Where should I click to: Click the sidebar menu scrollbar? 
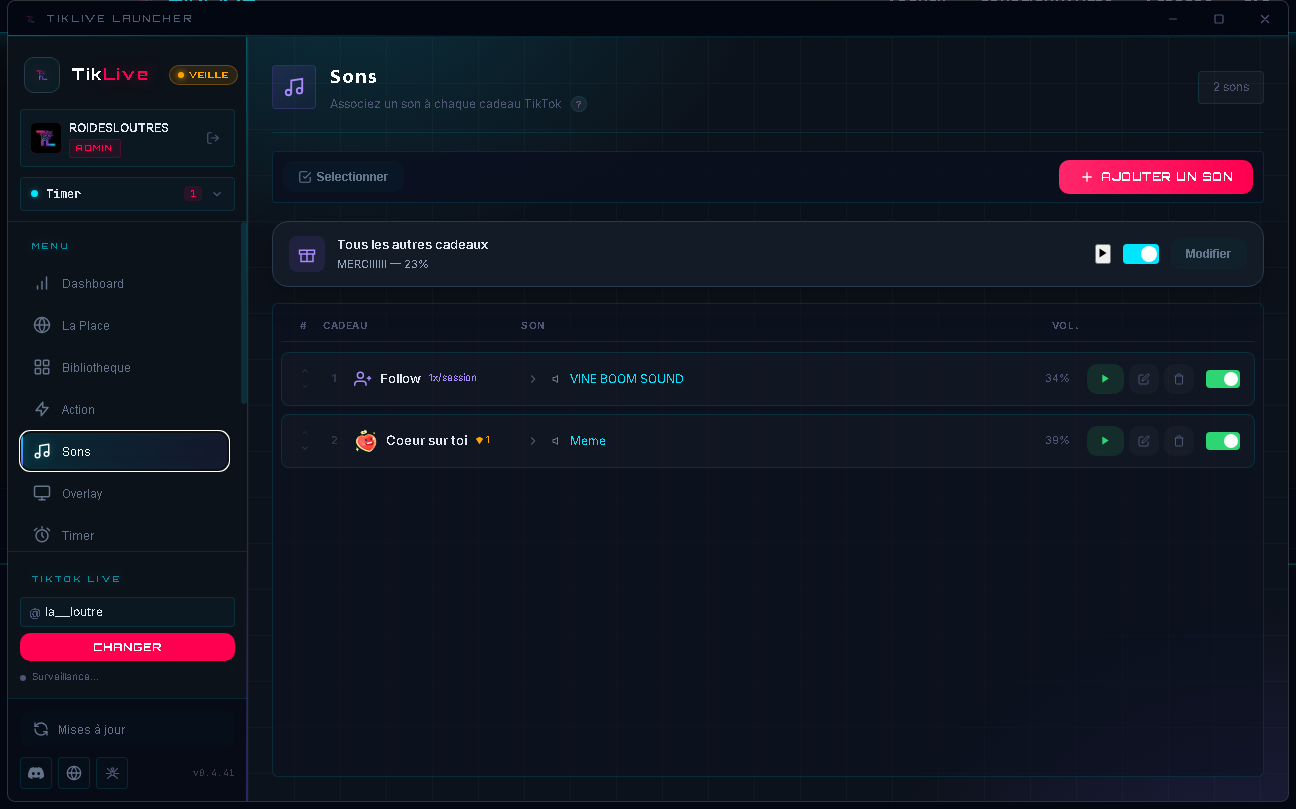(244, 312)
